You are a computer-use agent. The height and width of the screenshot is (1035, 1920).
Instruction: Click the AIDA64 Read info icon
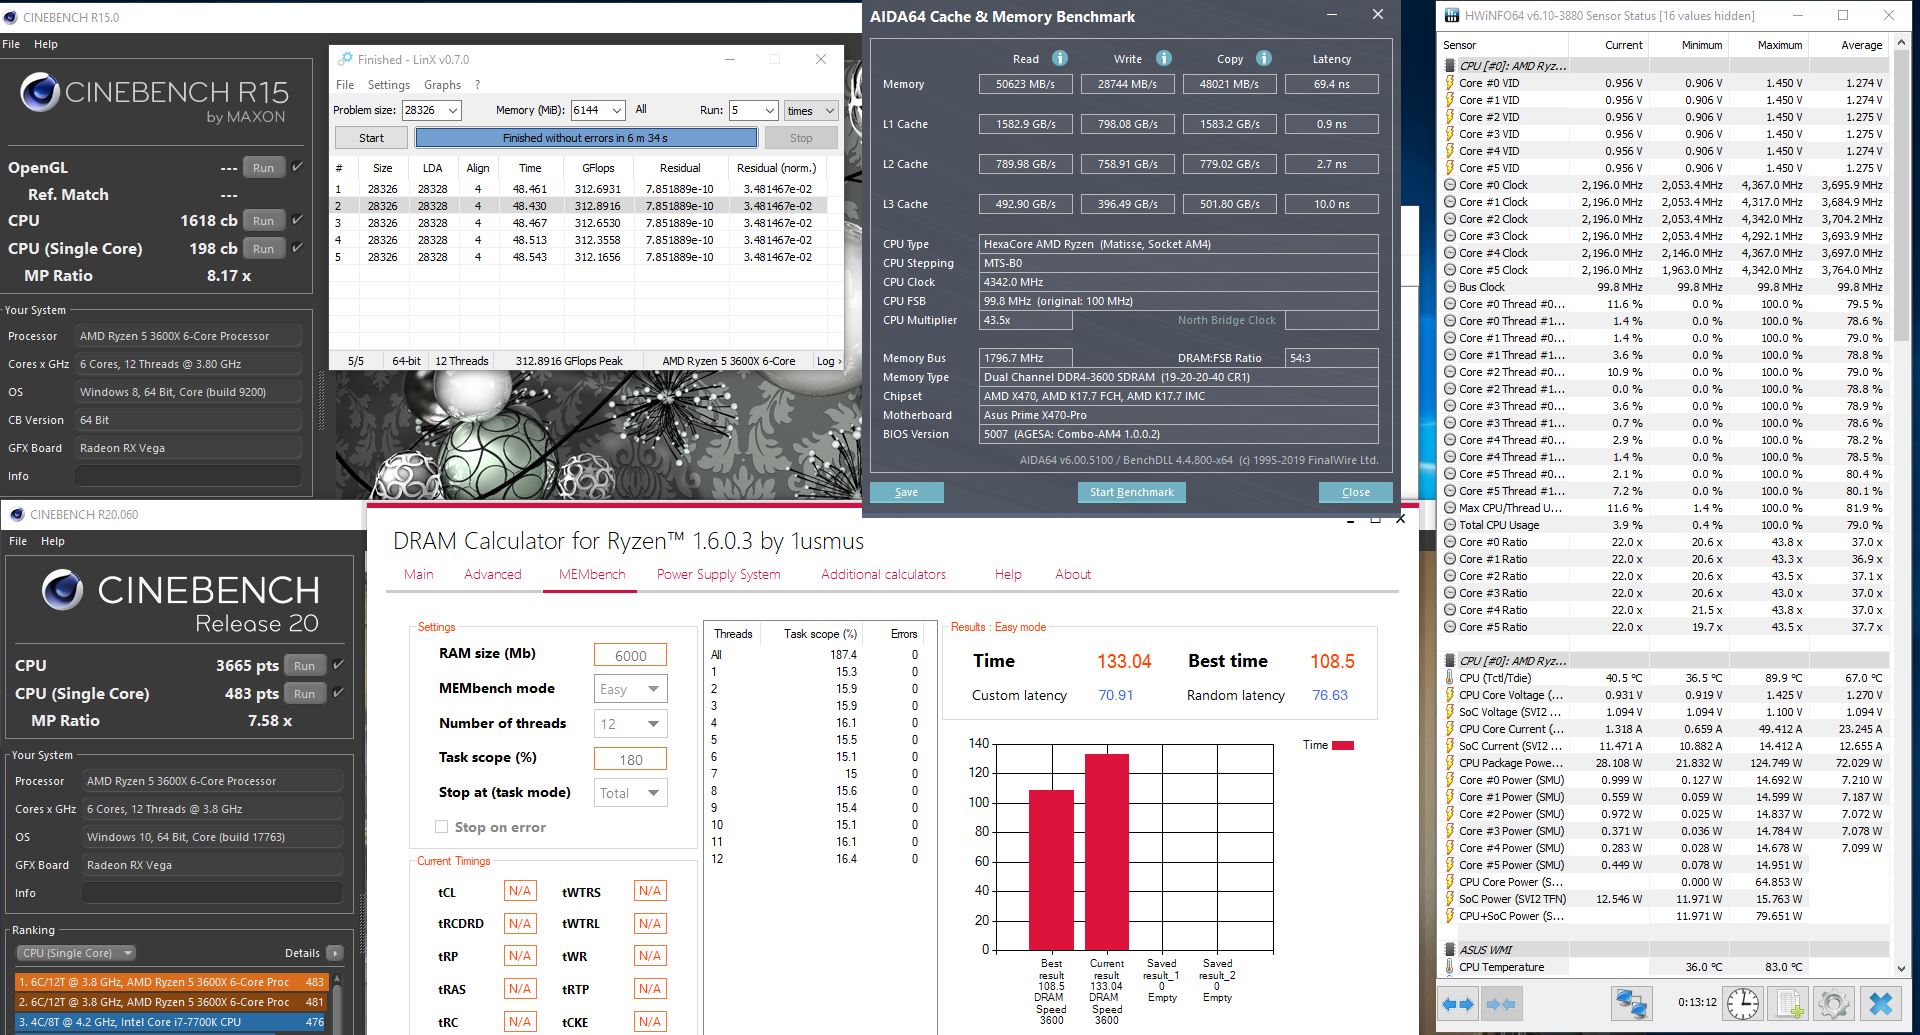1060,58
